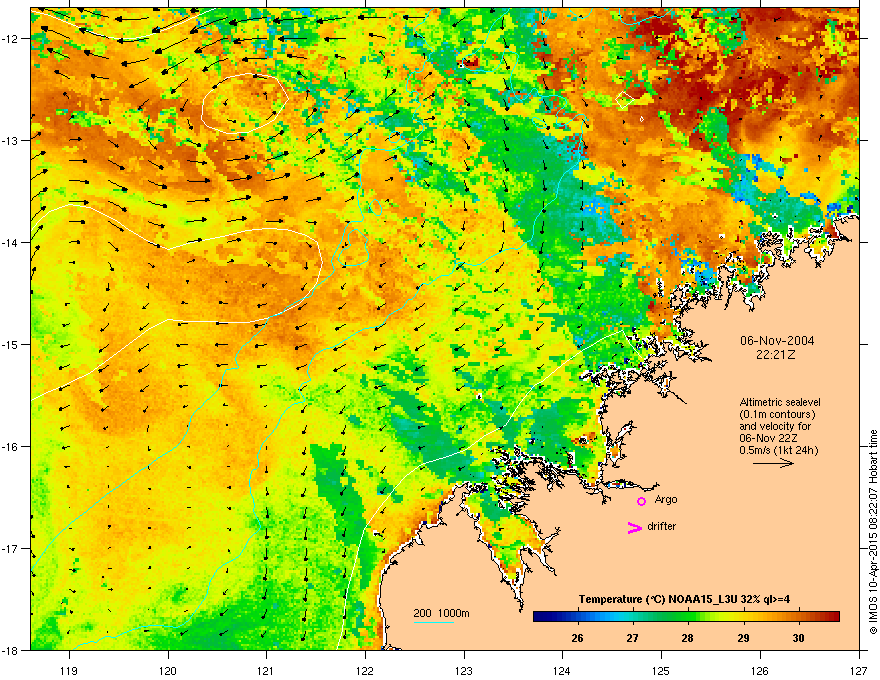Click the dark red warm end of colorbar
The image size is (880, 680).
[833, 617]
